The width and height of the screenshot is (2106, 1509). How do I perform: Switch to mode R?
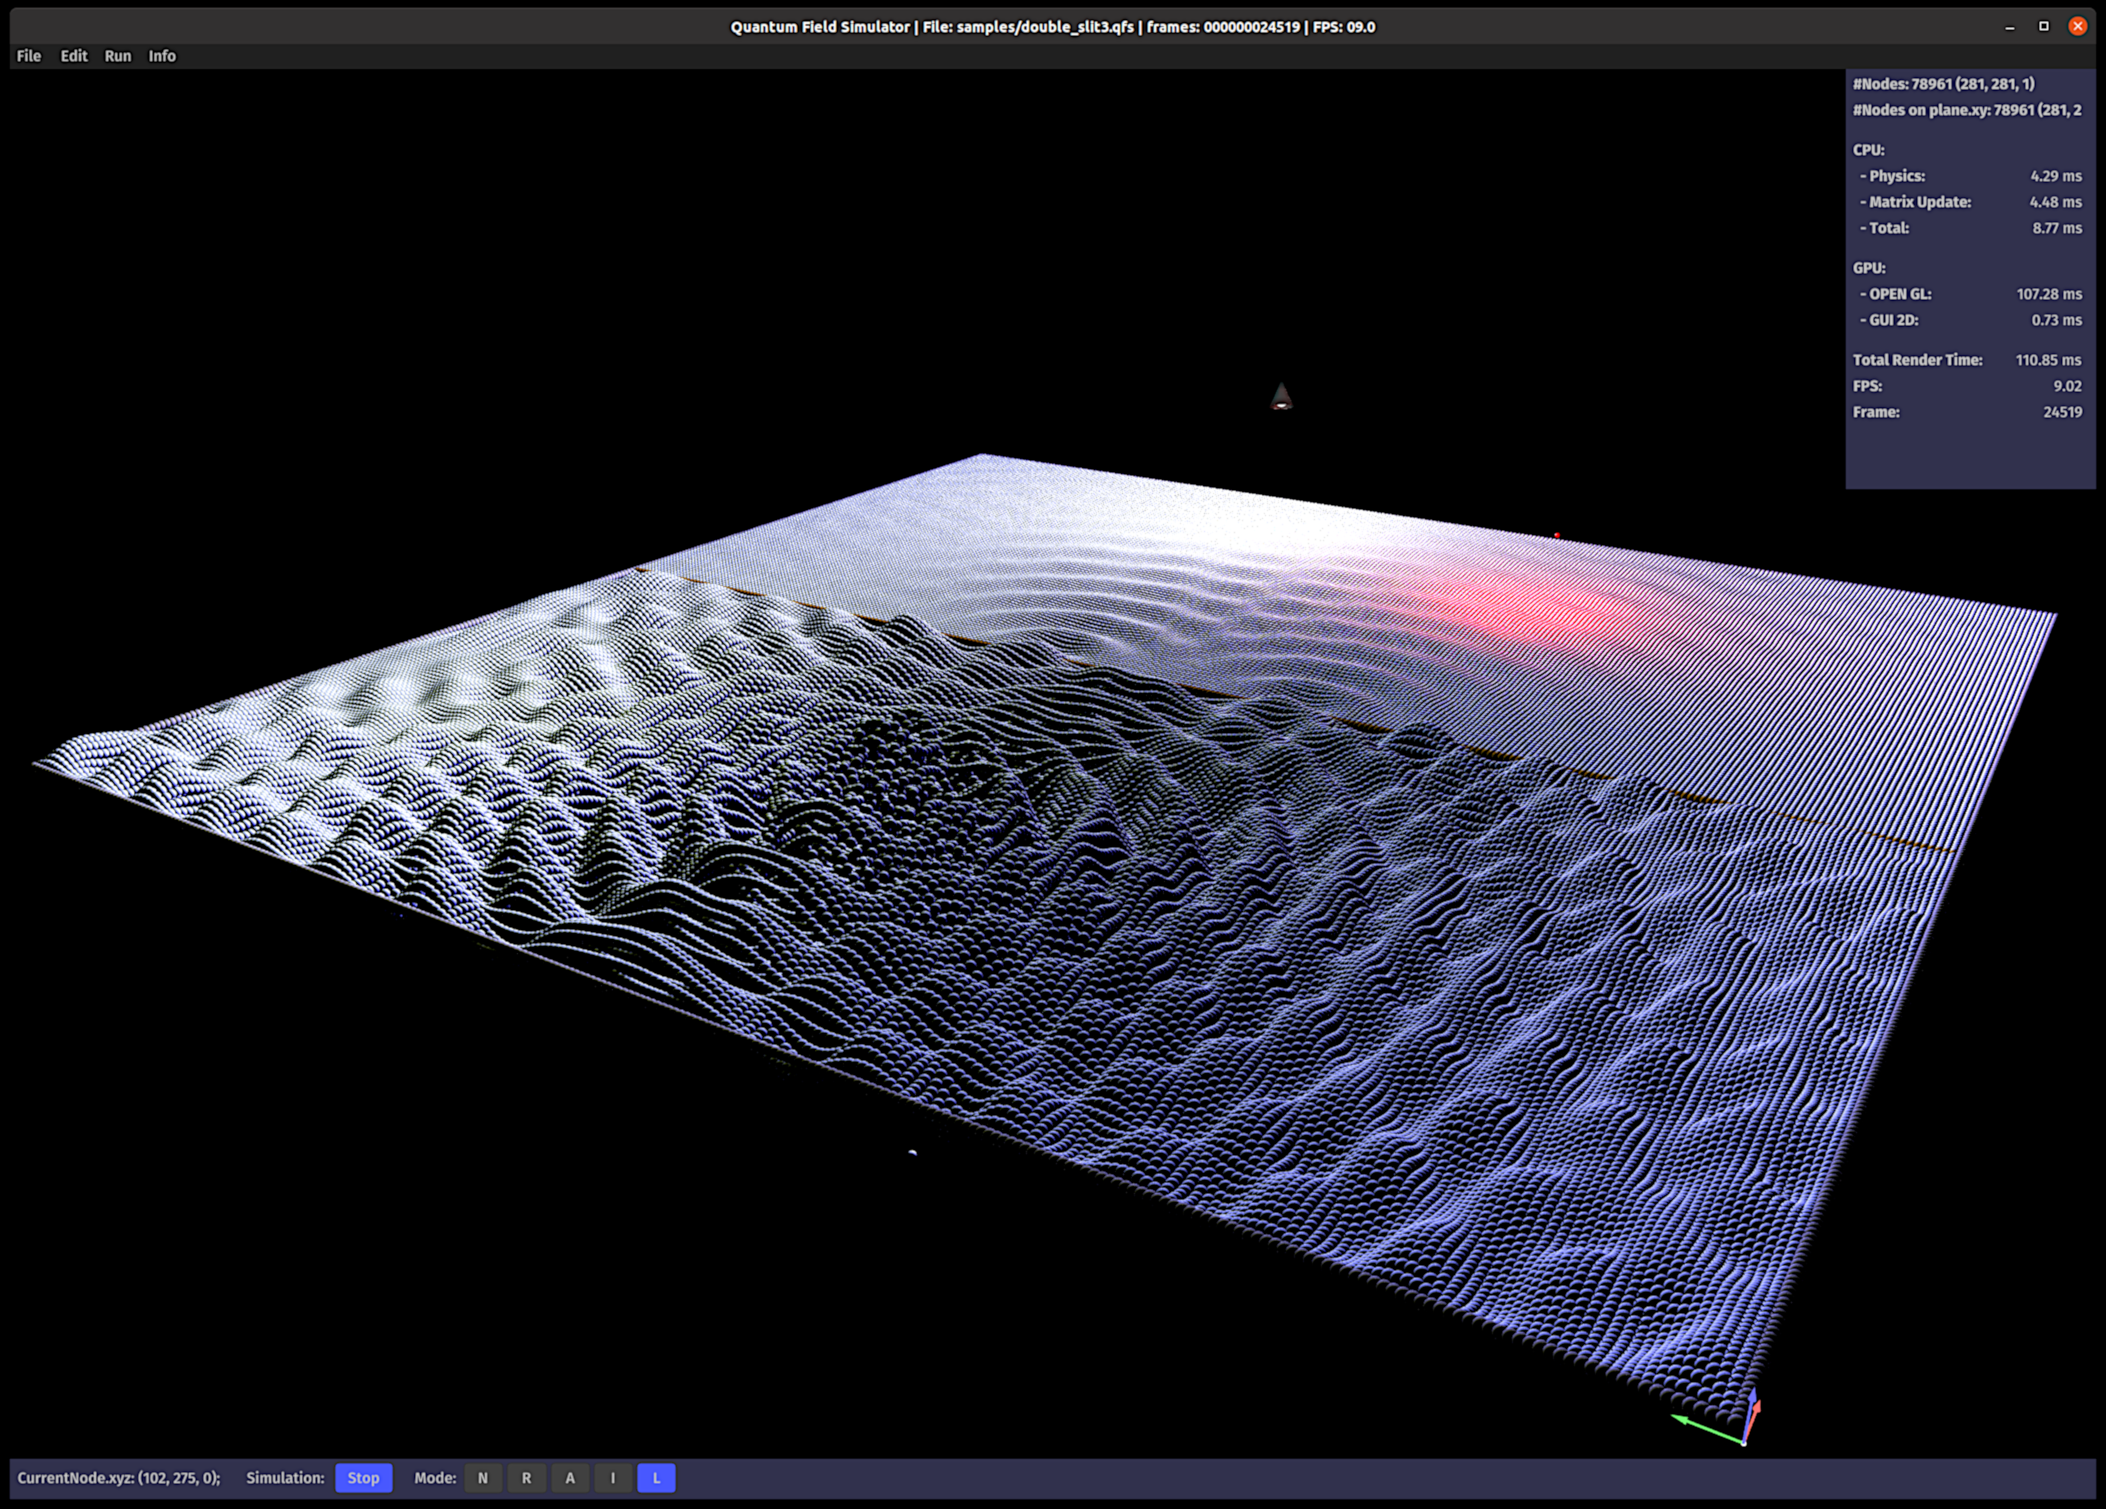[x=526, y=1478]
